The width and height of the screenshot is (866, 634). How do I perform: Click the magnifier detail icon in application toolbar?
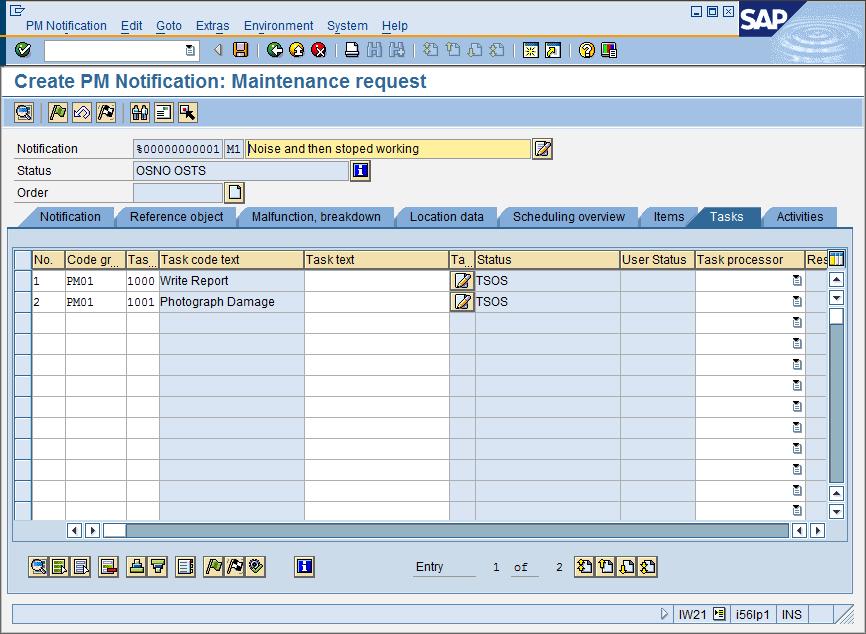point(24,113)
